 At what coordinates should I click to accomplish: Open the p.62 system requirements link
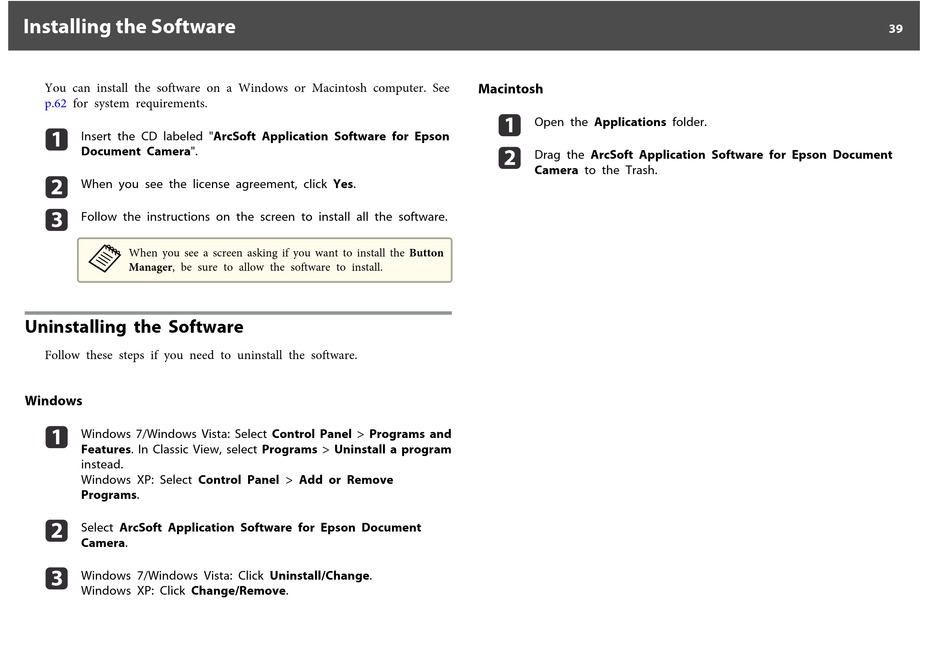click(x=55, y=104)
